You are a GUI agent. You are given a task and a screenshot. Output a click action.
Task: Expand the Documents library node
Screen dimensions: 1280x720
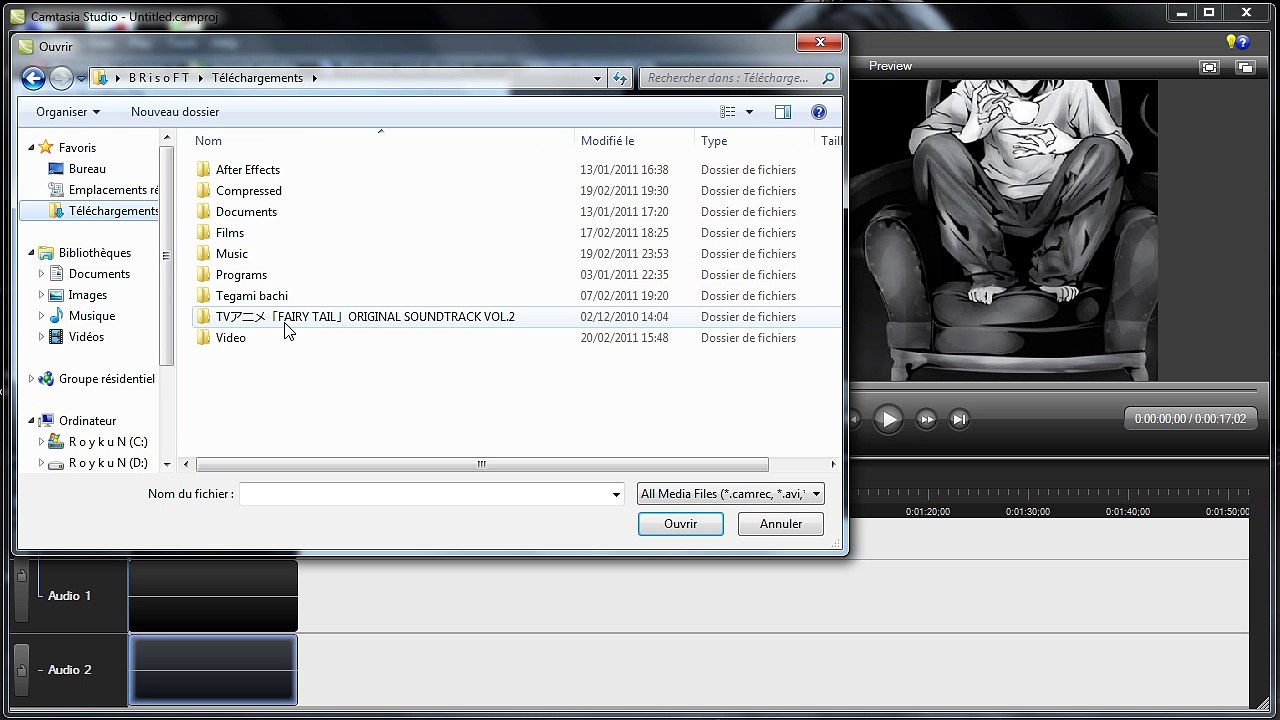pos(41,274)
